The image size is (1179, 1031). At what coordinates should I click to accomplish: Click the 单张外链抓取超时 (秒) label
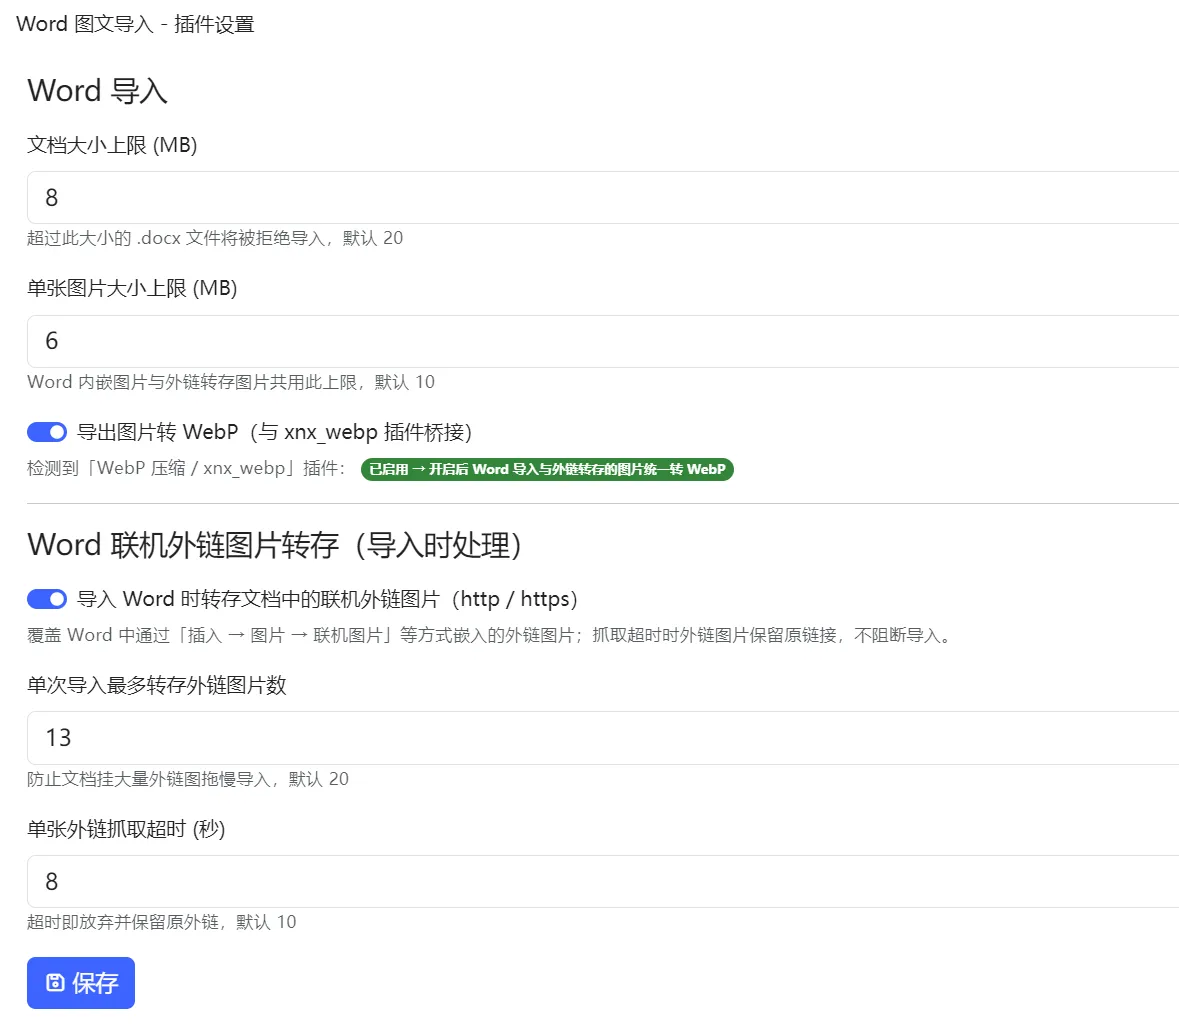(x=126, y=829)
